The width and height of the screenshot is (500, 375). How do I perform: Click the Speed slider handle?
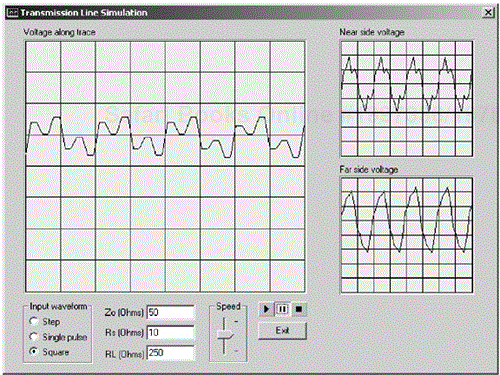(225, 335)
